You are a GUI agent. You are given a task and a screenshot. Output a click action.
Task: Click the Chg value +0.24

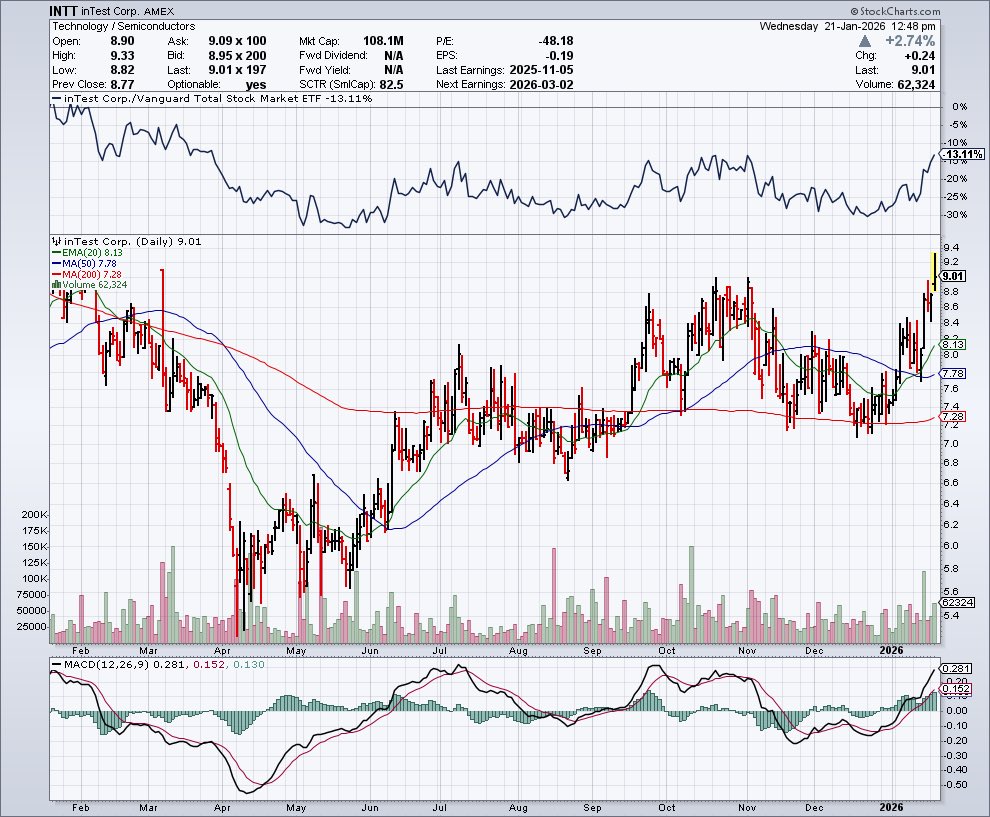[920, 56]
